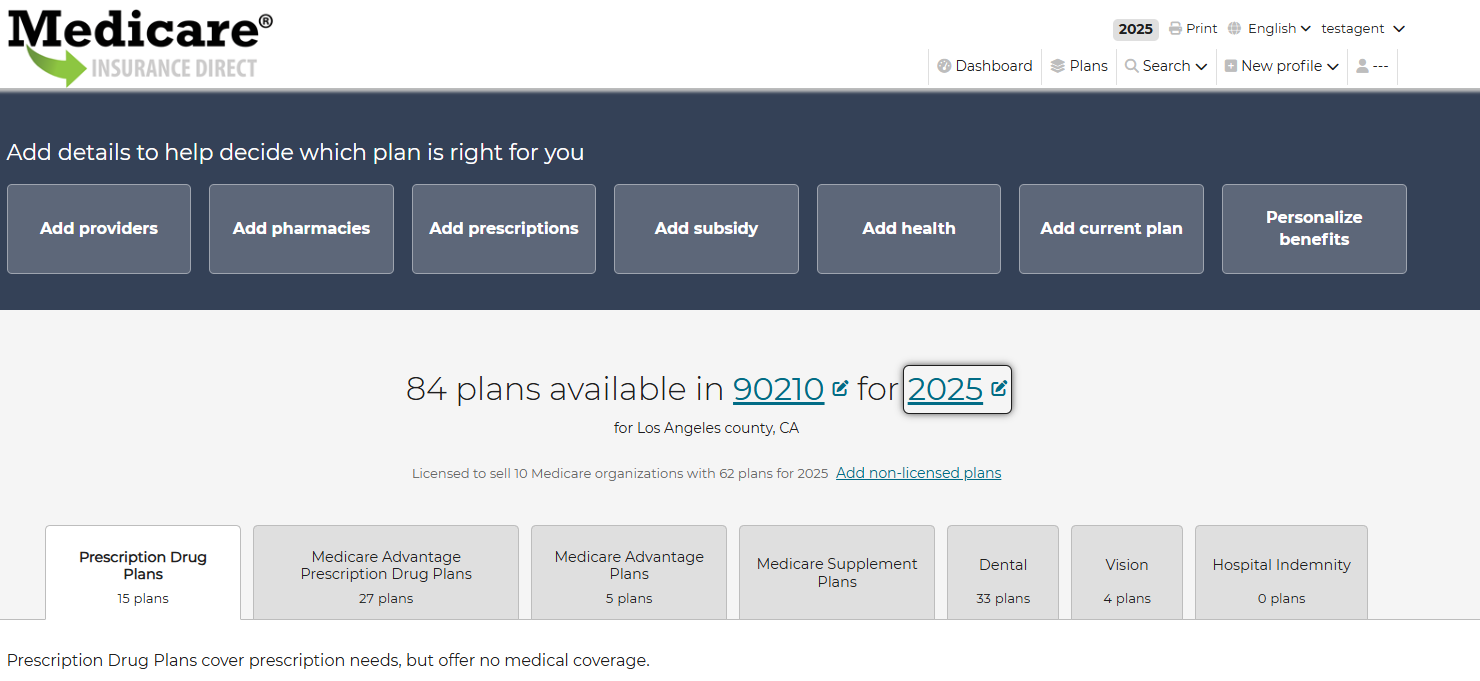Click the plus icon beside New profile
The image size is (1480, 681).
click(x=1231, y=66)
